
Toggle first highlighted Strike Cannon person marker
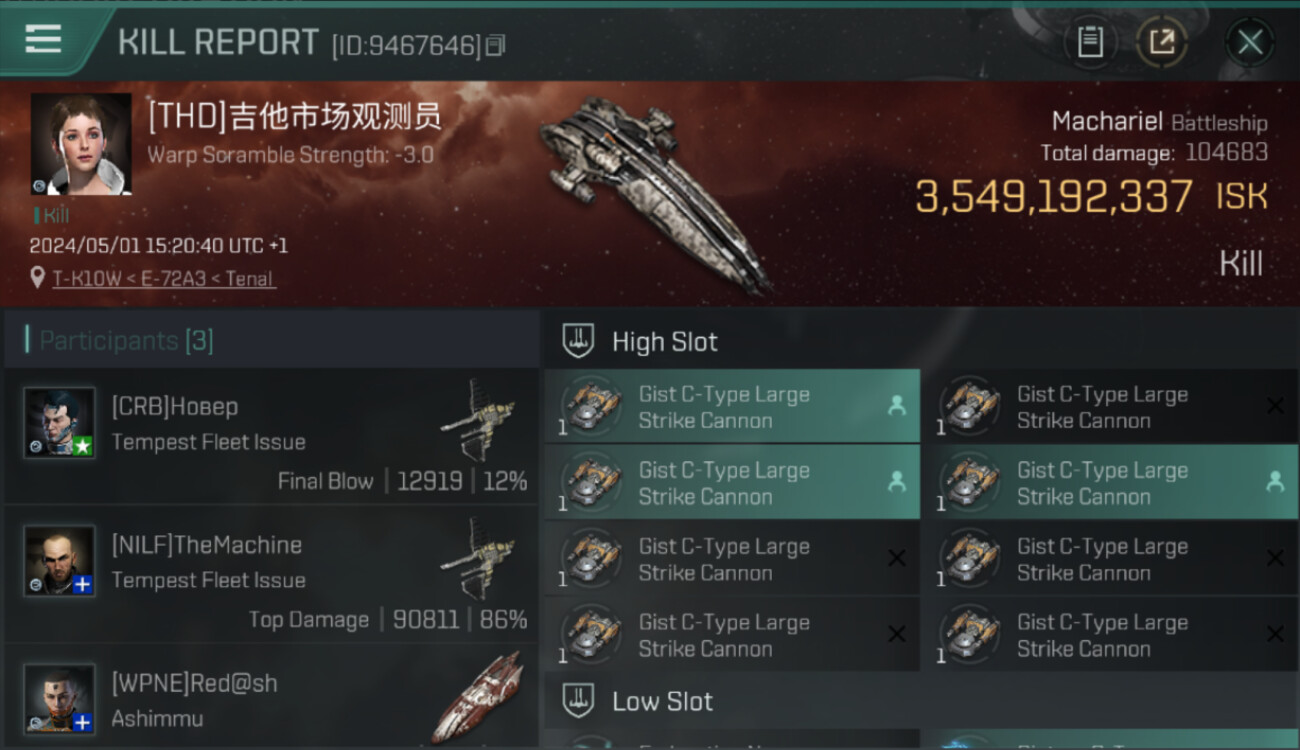(x=897, y=406)
